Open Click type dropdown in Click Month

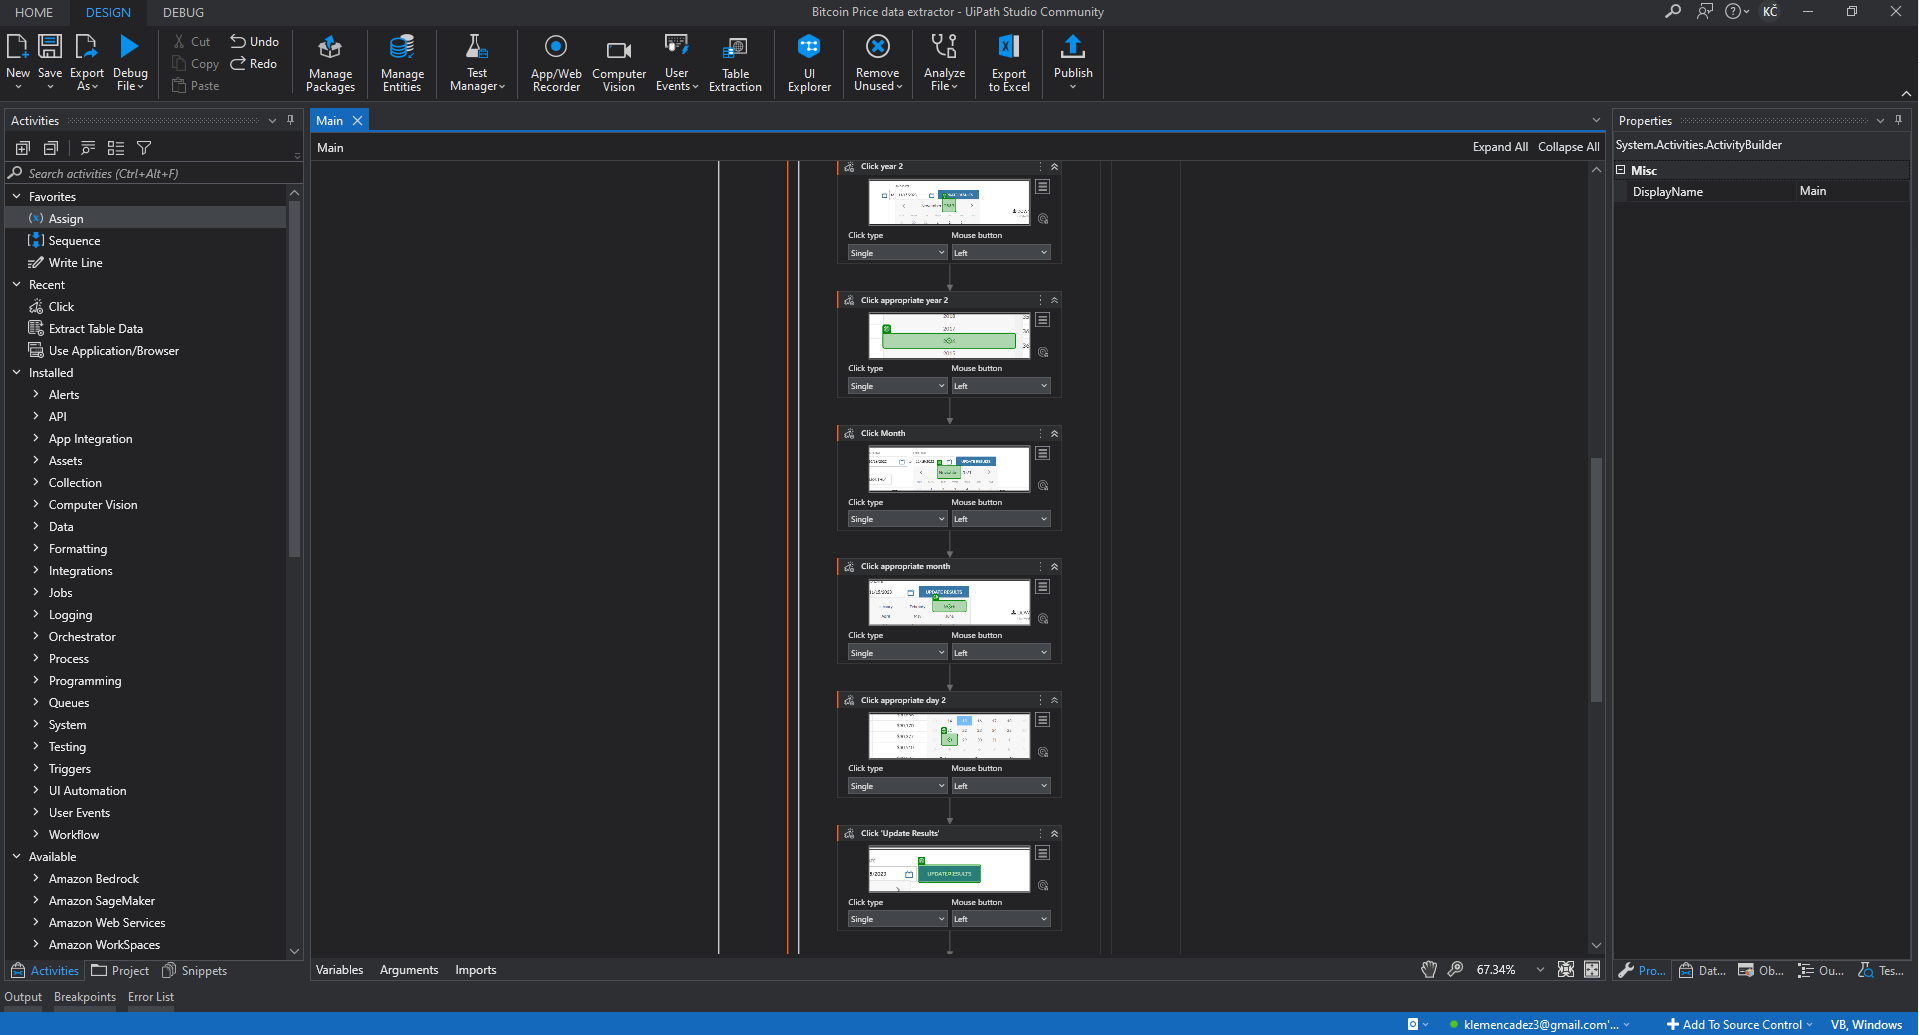(x=896, y=519)
